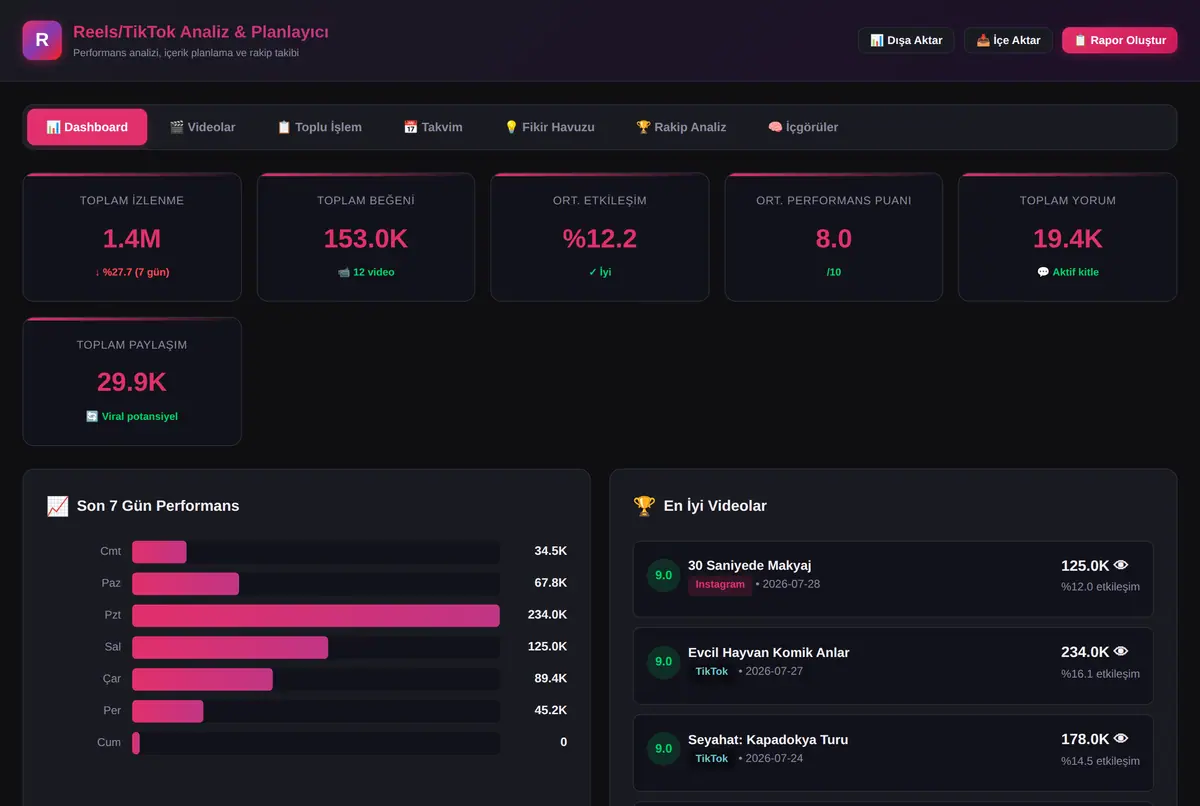Click the 9.0 score badge for Evcil Hayvan Komik Anlar

[x=663, y=661]
